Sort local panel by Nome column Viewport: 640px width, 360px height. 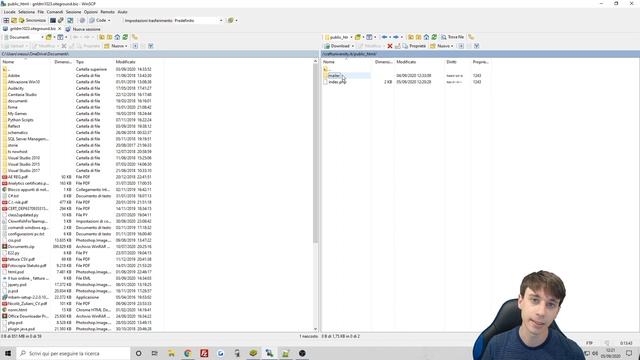(x=9, y=62)
